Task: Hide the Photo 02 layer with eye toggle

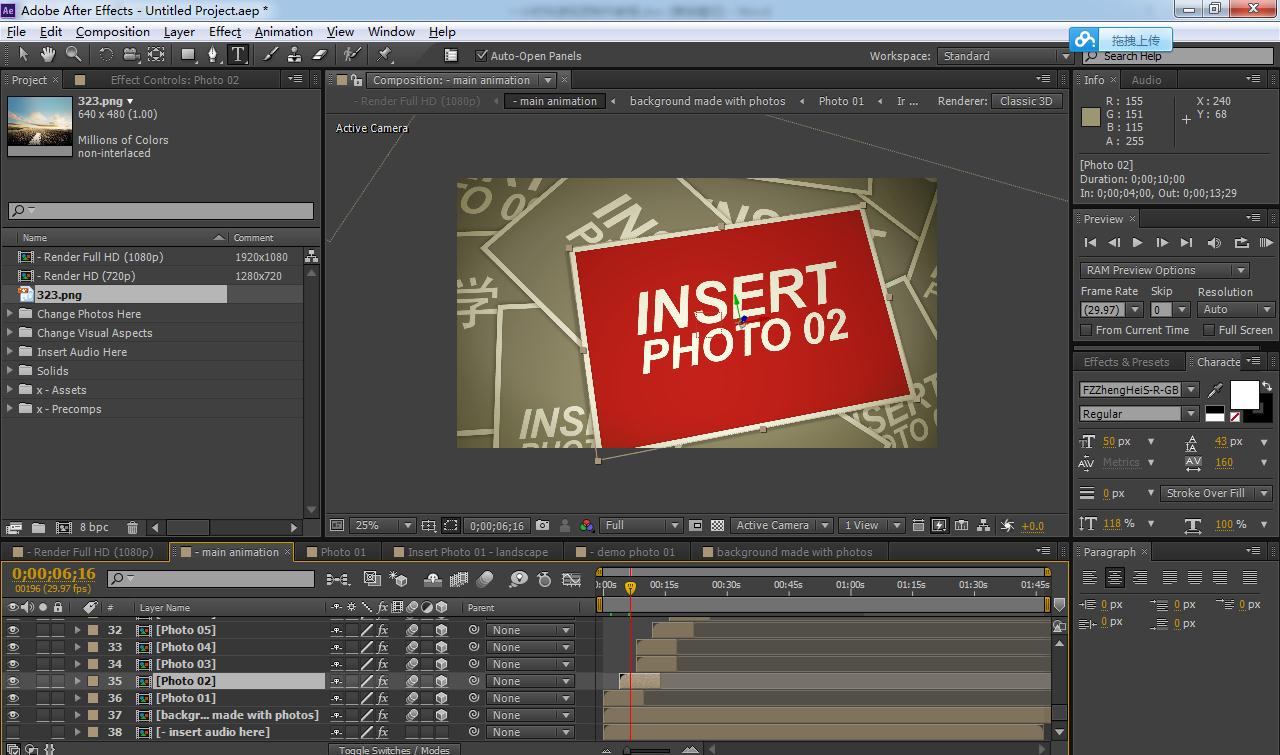Action: (13, 681)
